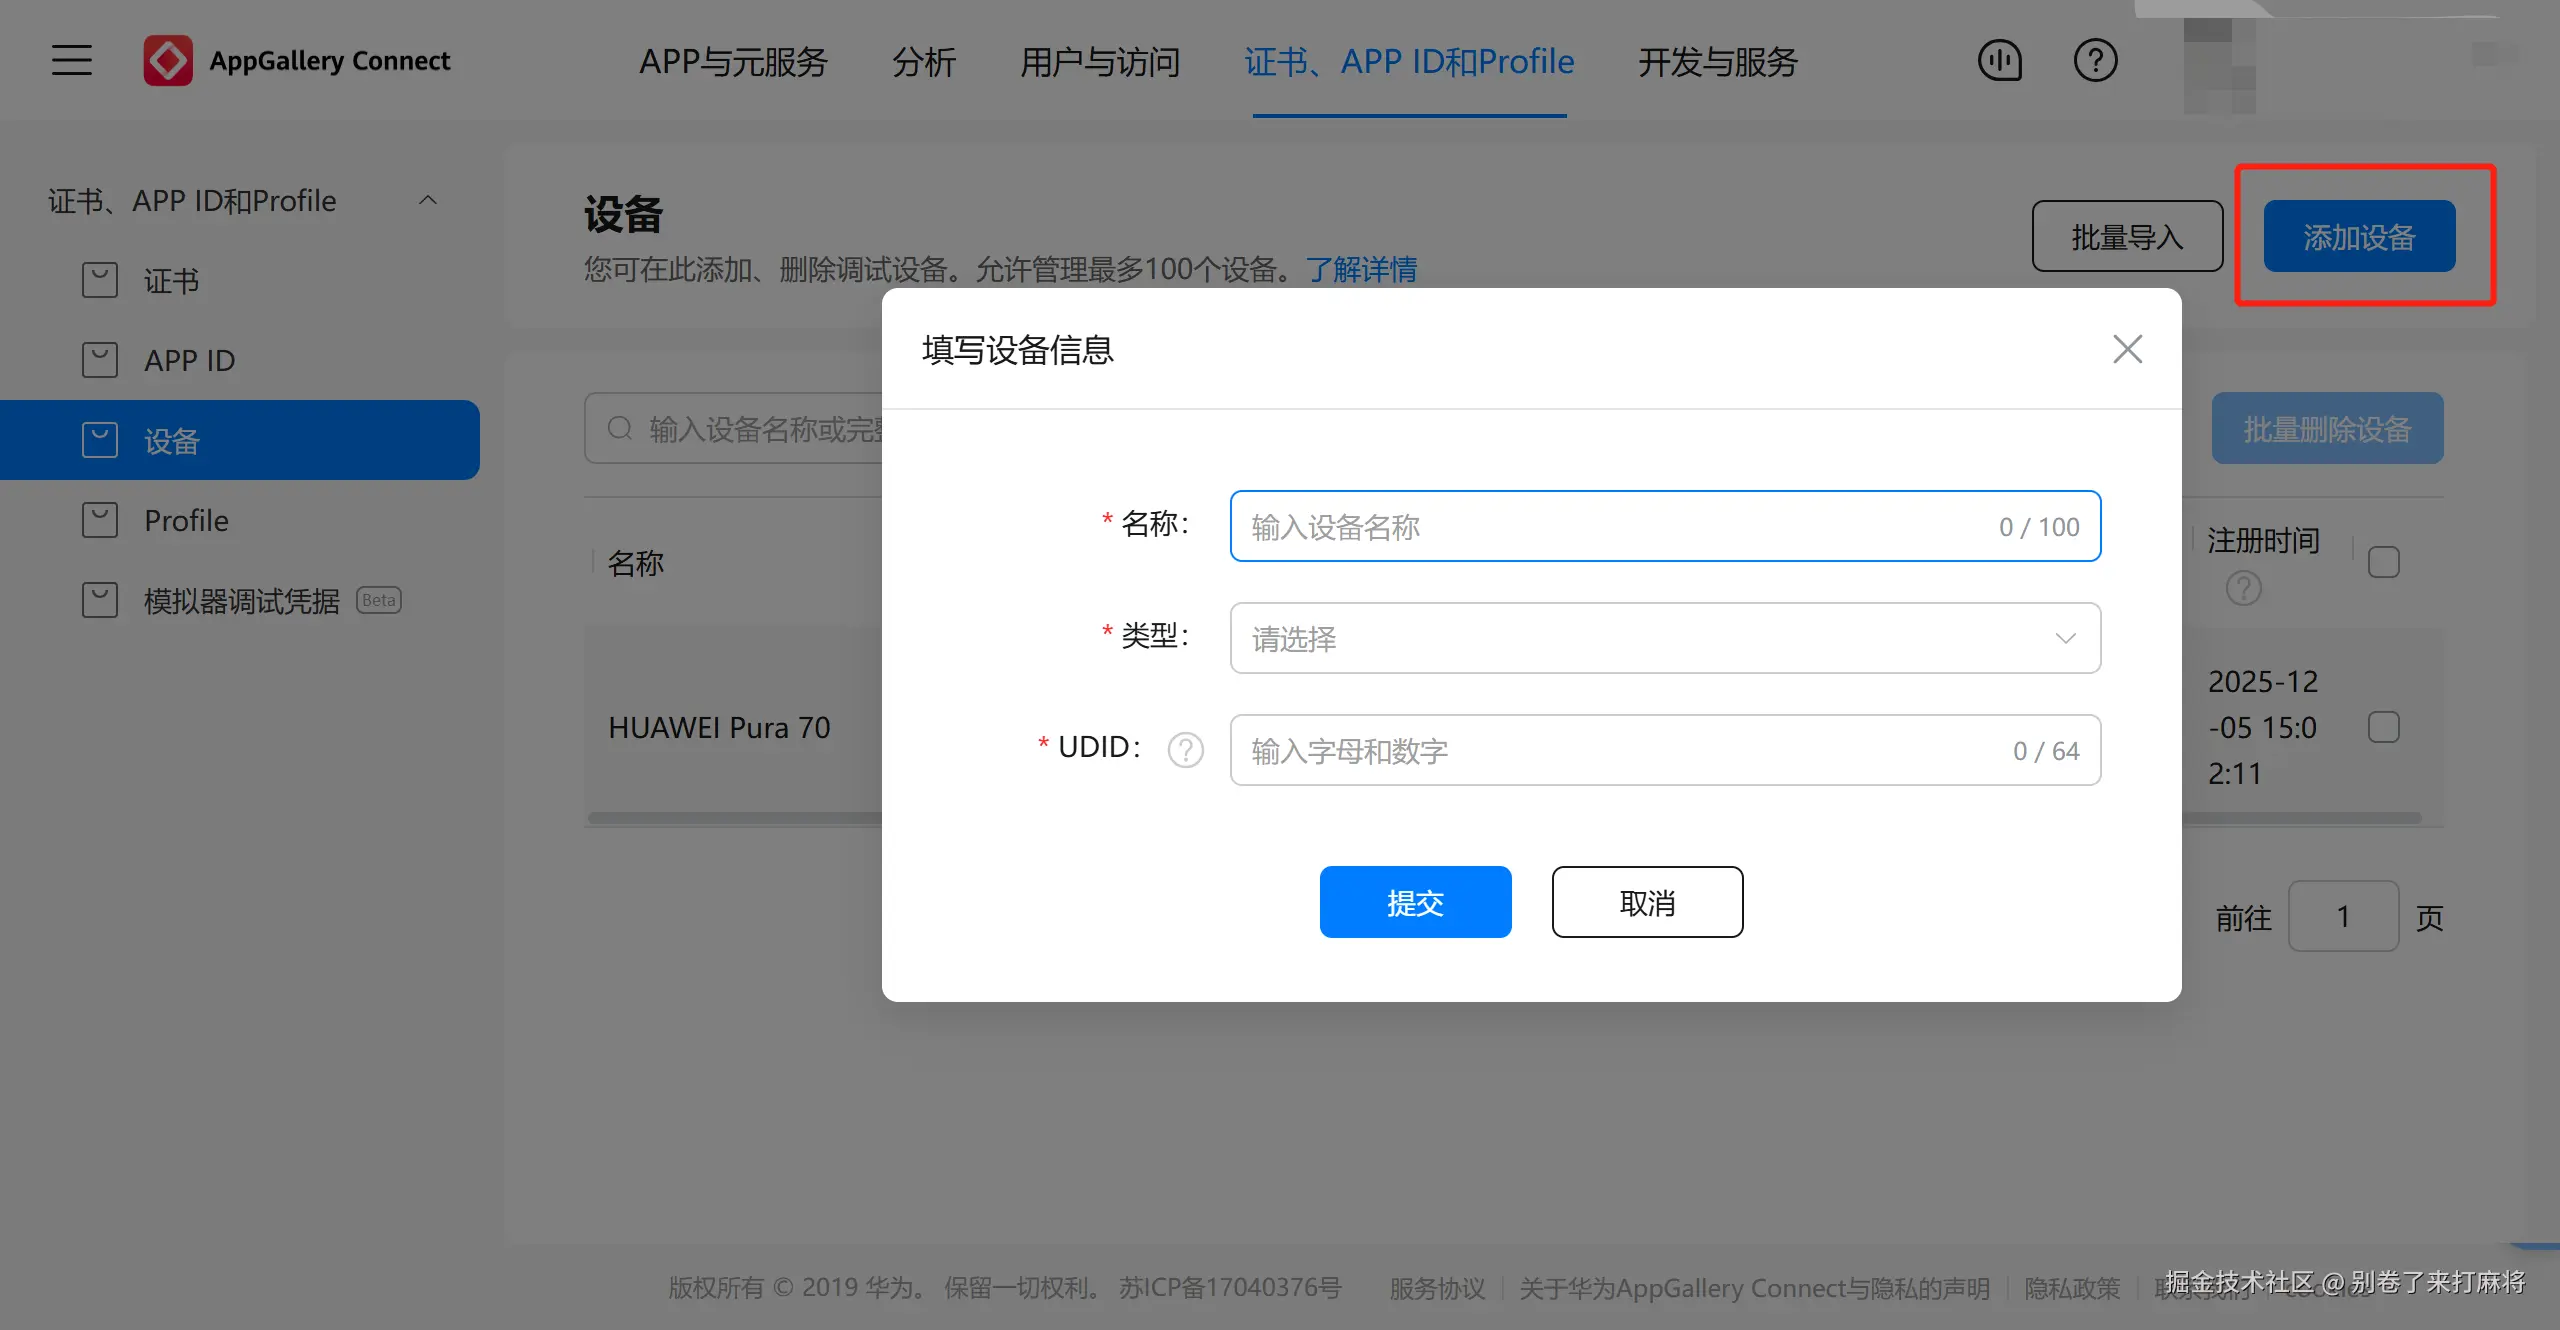Click the 了解详情 link
The height and width of the screenshot is (1330, 2560).
1361,269
